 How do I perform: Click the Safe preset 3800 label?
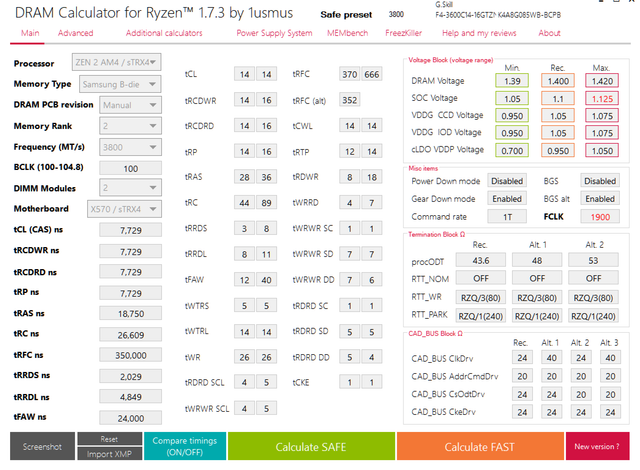click(396, 14)
